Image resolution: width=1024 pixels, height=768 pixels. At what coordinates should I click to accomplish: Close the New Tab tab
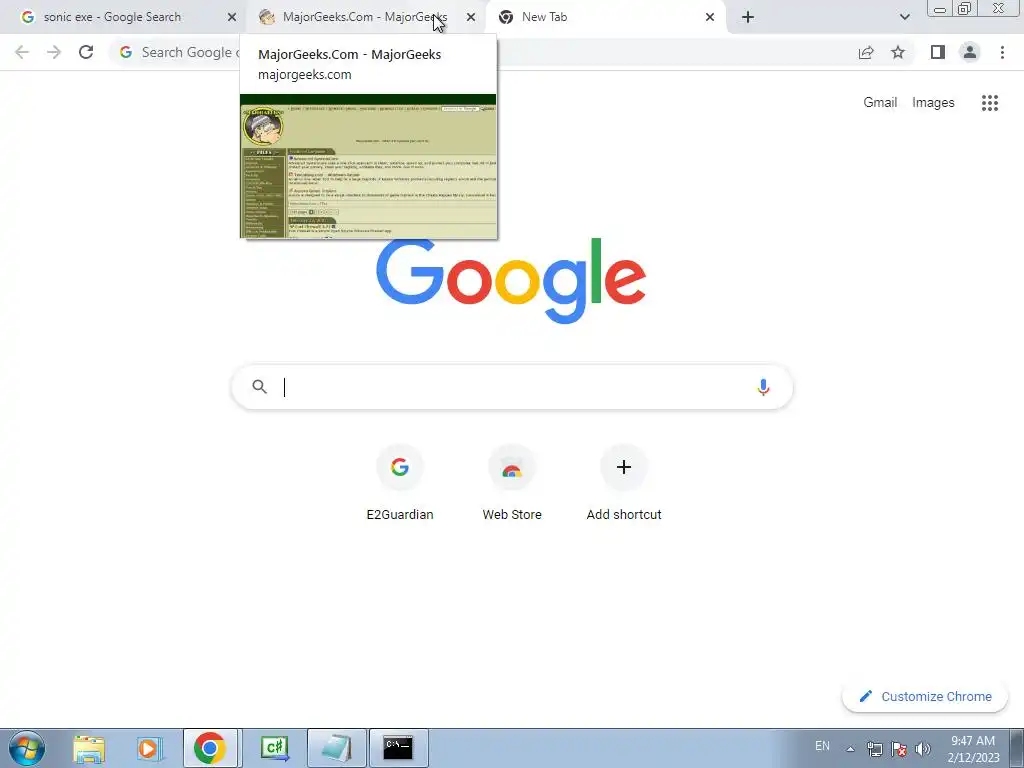[710, 18]
